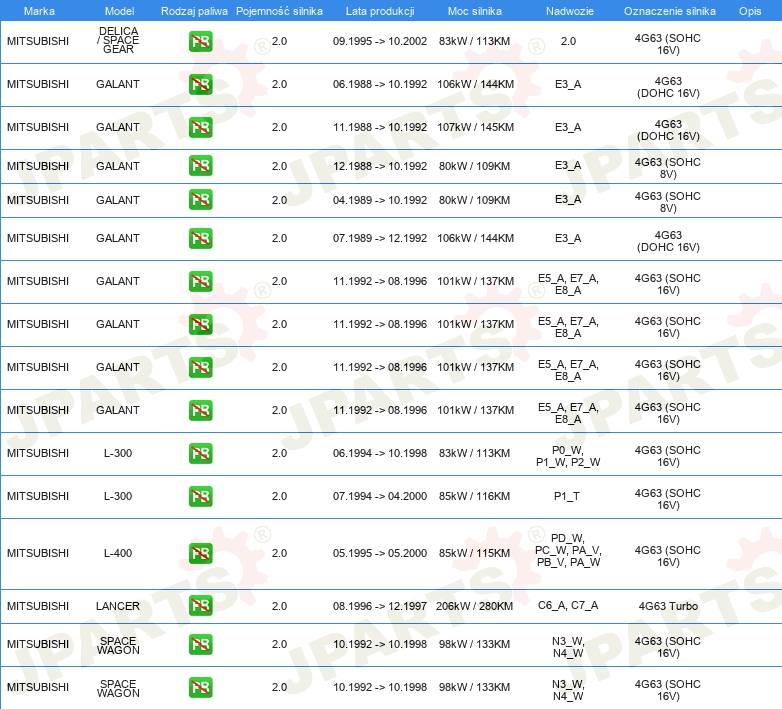This screenshot has height=709, width=782.
Task: Select the Moc silnika column header
Action: (x=475, y=10)
